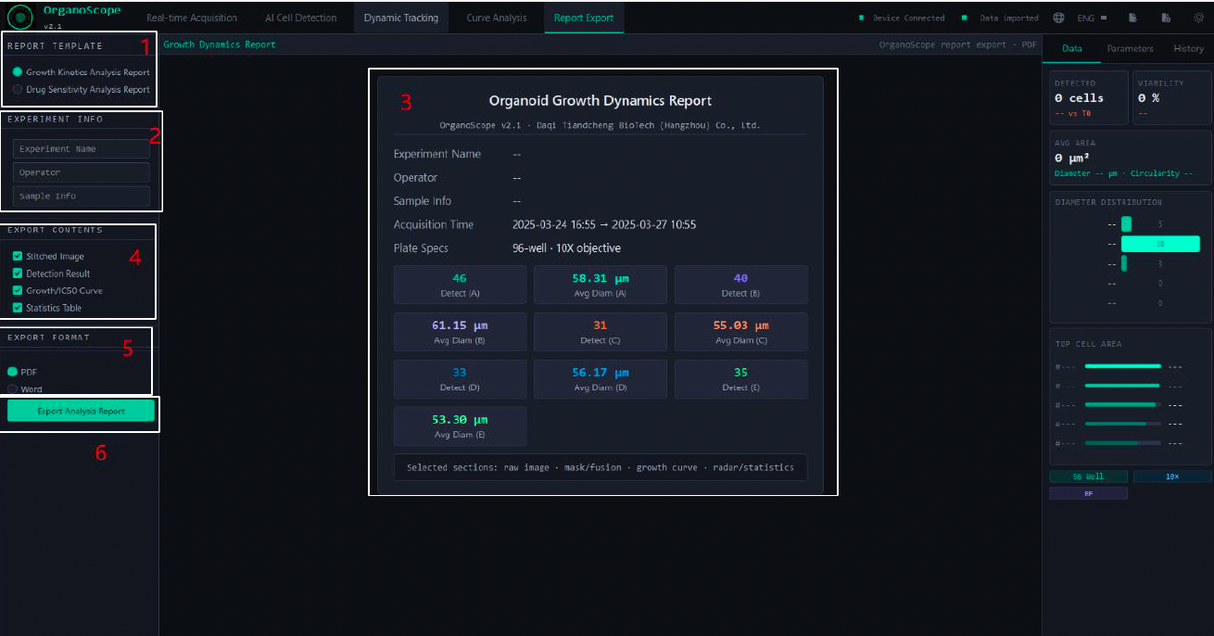
Task: Click the Detect (A) card showing 46
Action: [x=460, y=284]
